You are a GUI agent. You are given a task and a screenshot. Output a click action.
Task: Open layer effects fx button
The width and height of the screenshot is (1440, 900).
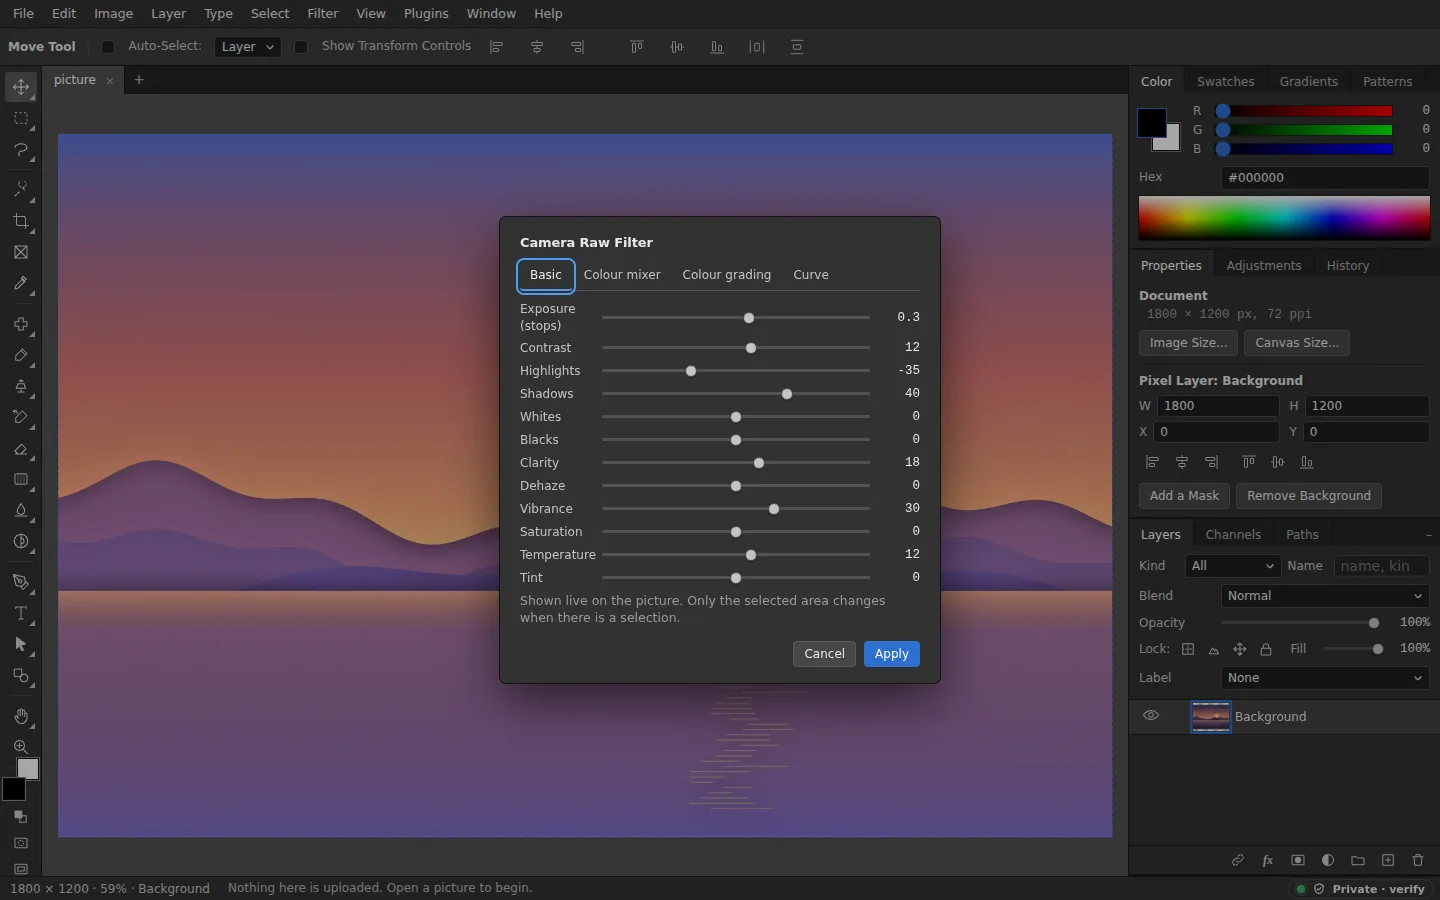1268,860
